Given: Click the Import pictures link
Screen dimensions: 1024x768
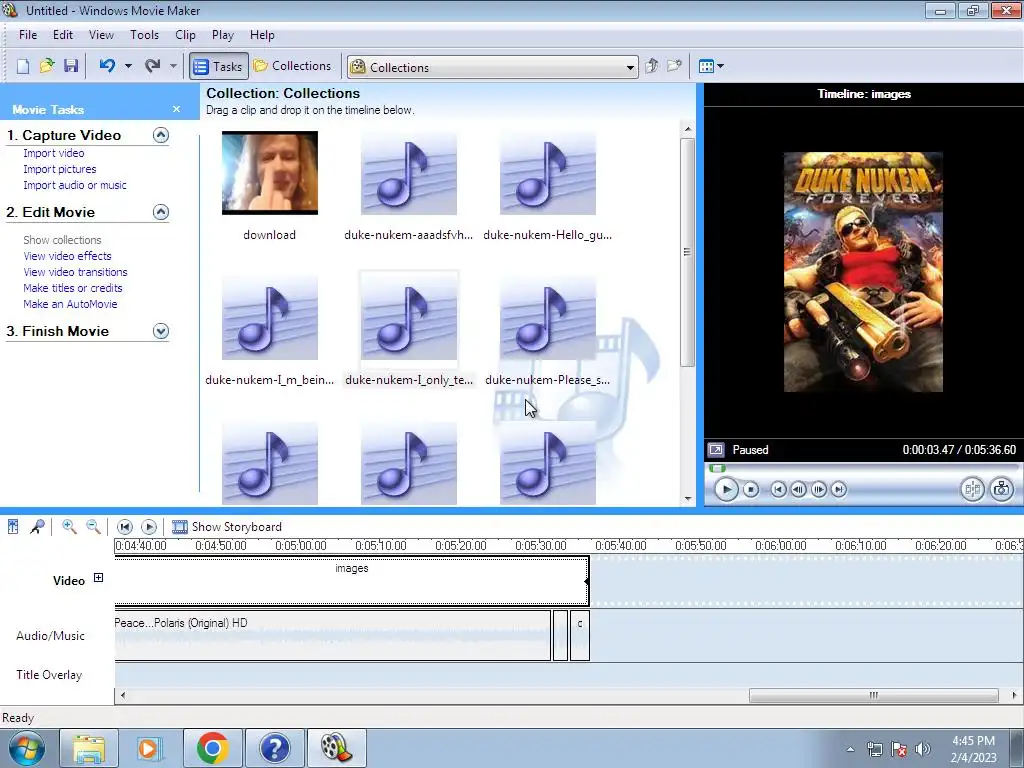Looking at the screenshot, I should (x=59, y=169).
